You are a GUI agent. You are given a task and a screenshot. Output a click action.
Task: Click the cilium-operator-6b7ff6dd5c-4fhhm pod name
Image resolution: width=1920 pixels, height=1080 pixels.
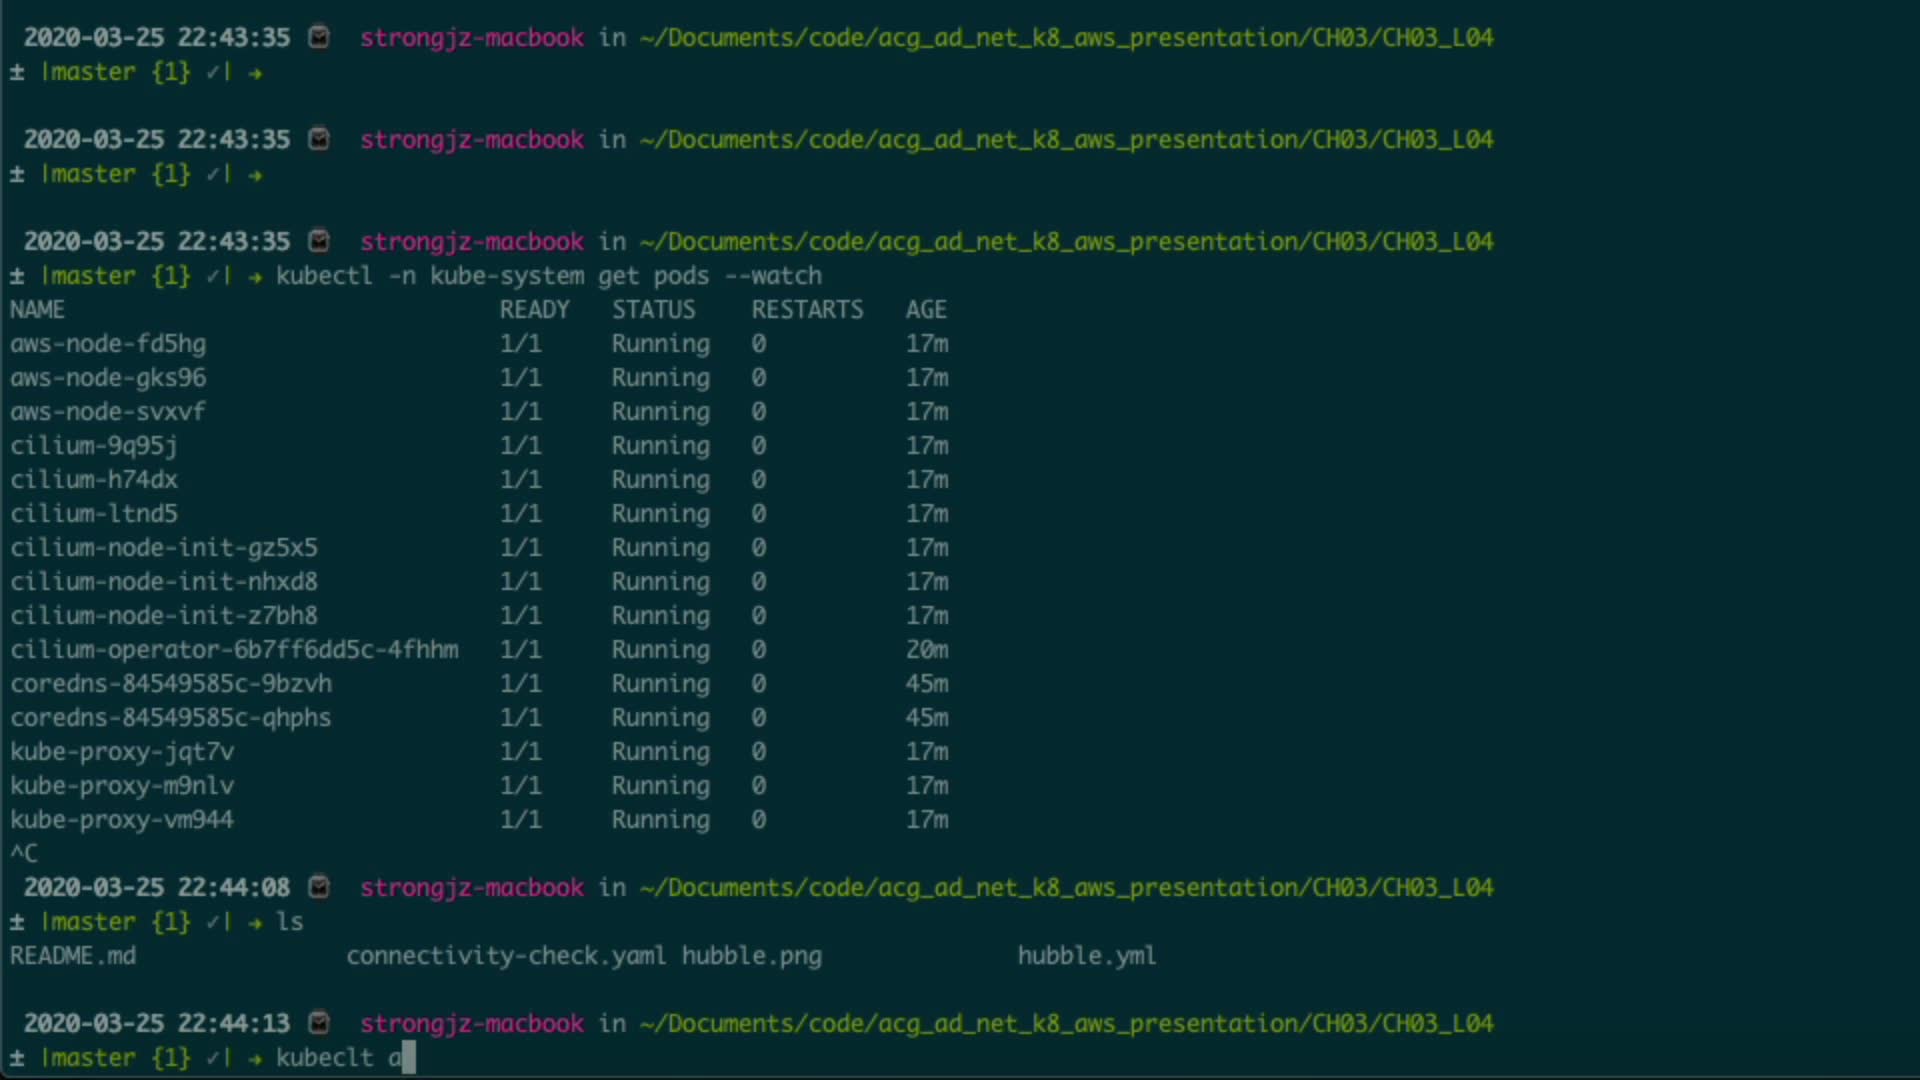(x=234, y=650)
